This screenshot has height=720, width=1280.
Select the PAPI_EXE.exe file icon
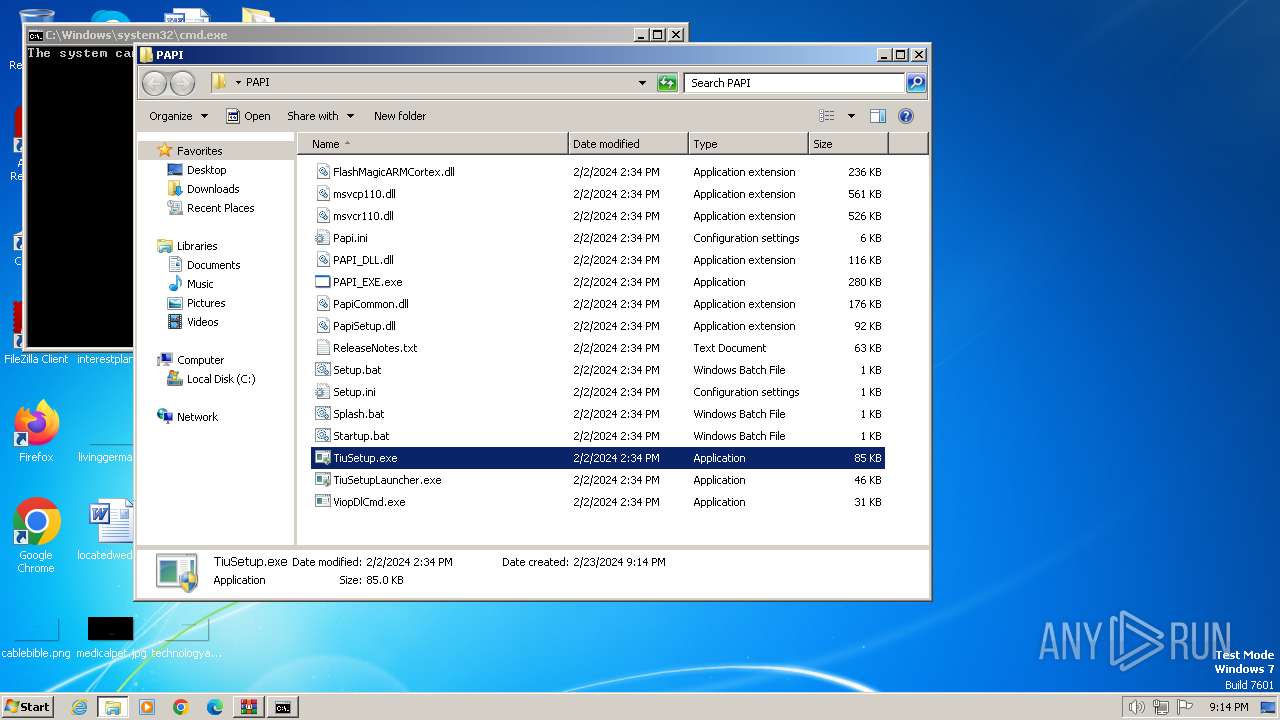tap(323, 282)
